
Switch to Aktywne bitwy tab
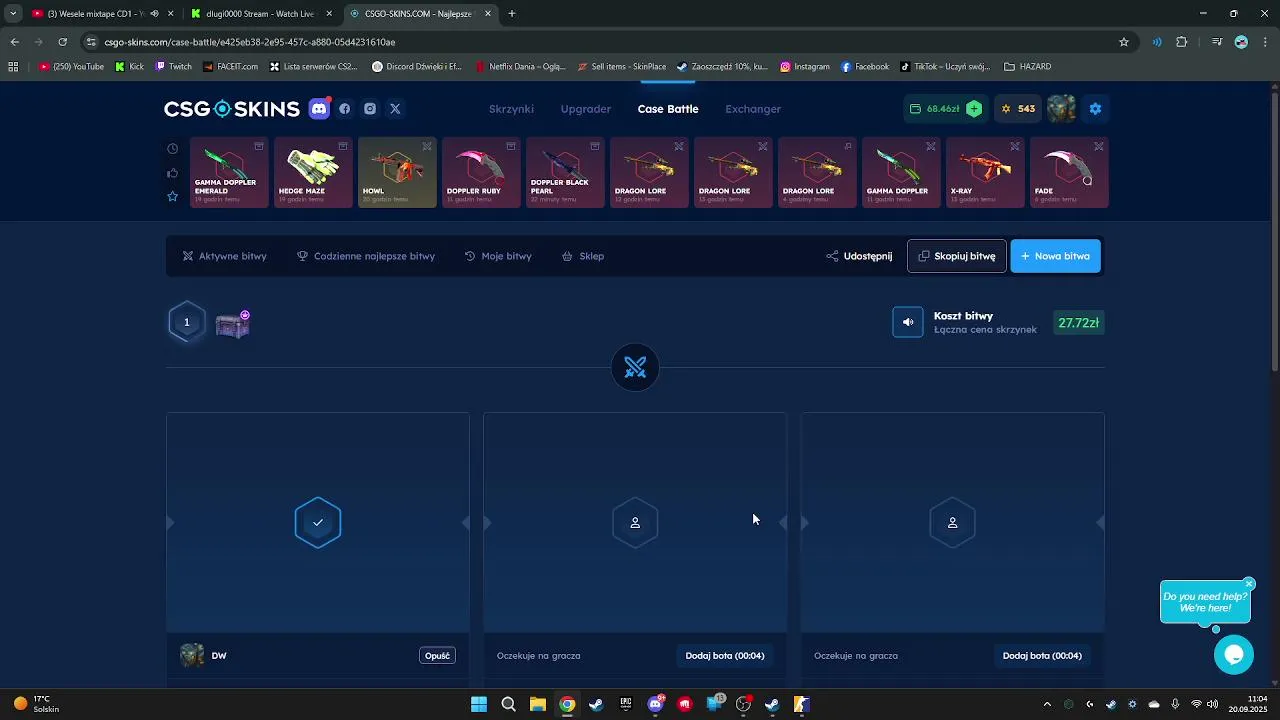point(224,256)
